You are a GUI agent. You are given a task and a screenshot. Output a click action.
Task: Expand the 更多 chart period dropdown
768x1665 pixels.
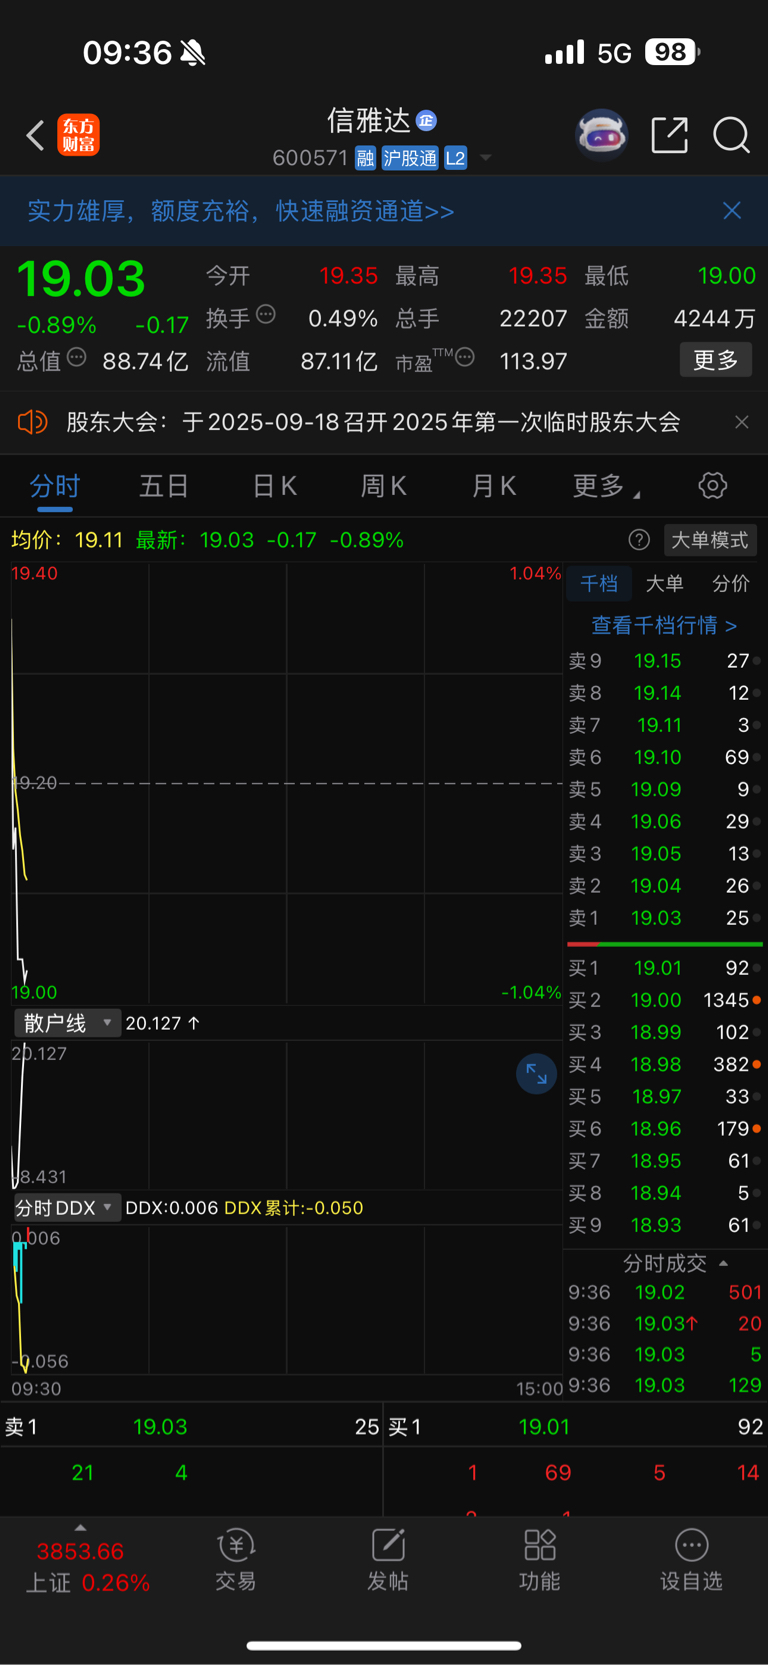pyautogui.click(x=606, y=486)
